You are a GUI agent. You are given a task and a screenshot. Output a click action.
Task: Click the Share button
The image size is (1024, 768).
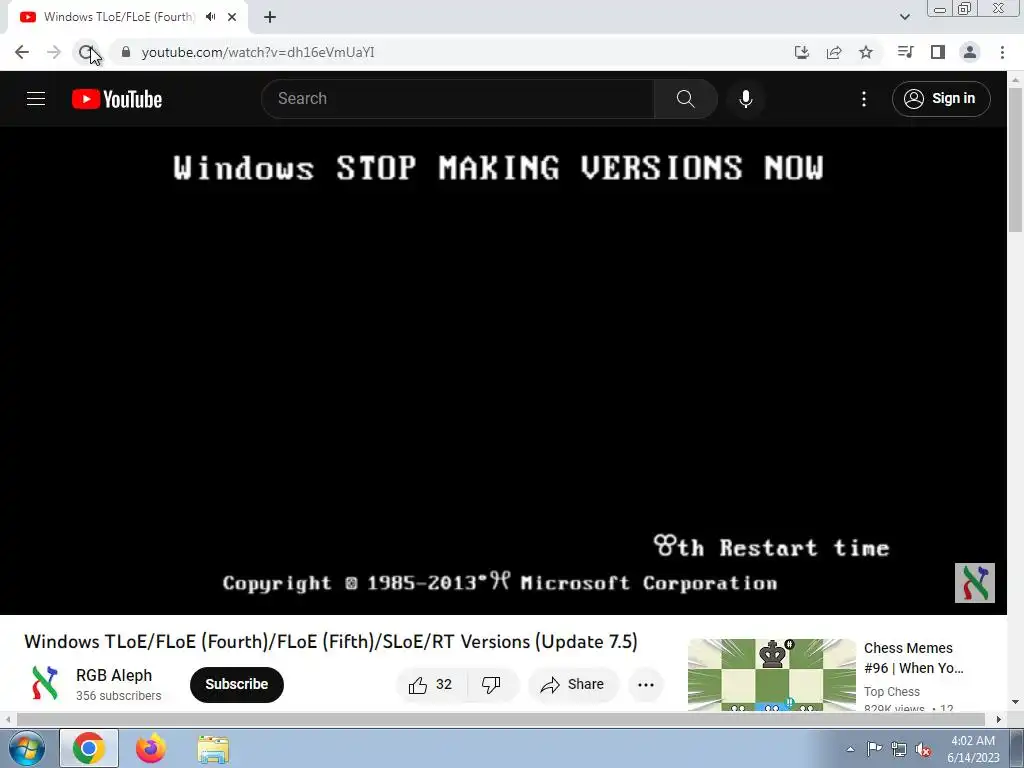click(x=573, y=684)
